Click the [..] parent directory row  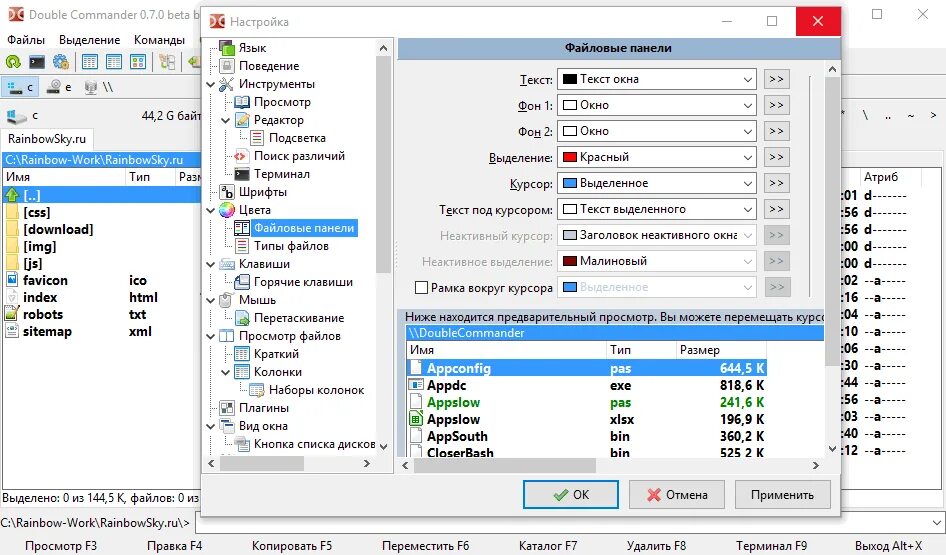(x=101, y=195)
